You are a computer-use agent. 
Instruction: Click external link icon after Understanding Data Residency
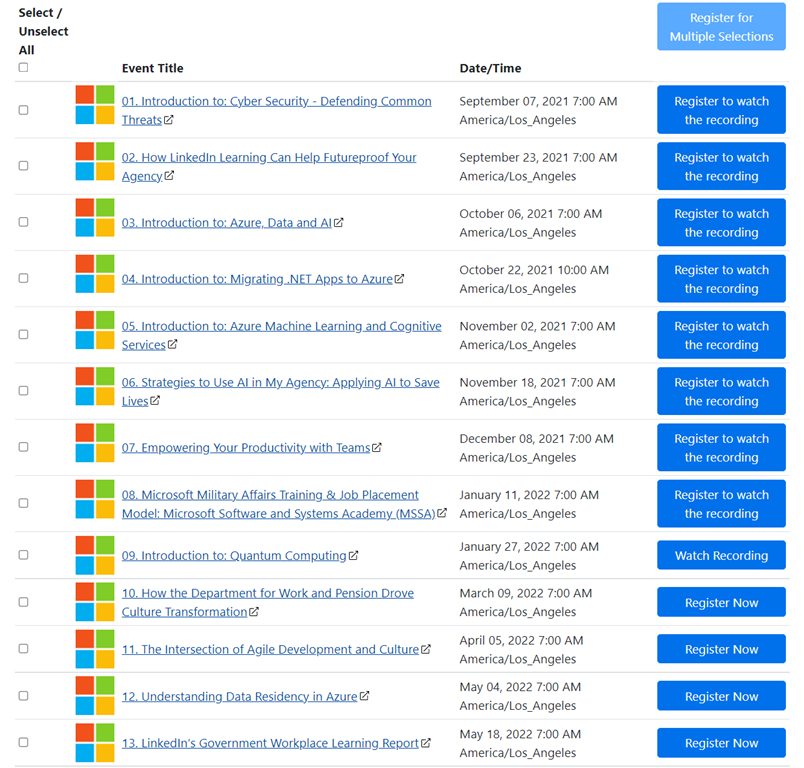364,696
